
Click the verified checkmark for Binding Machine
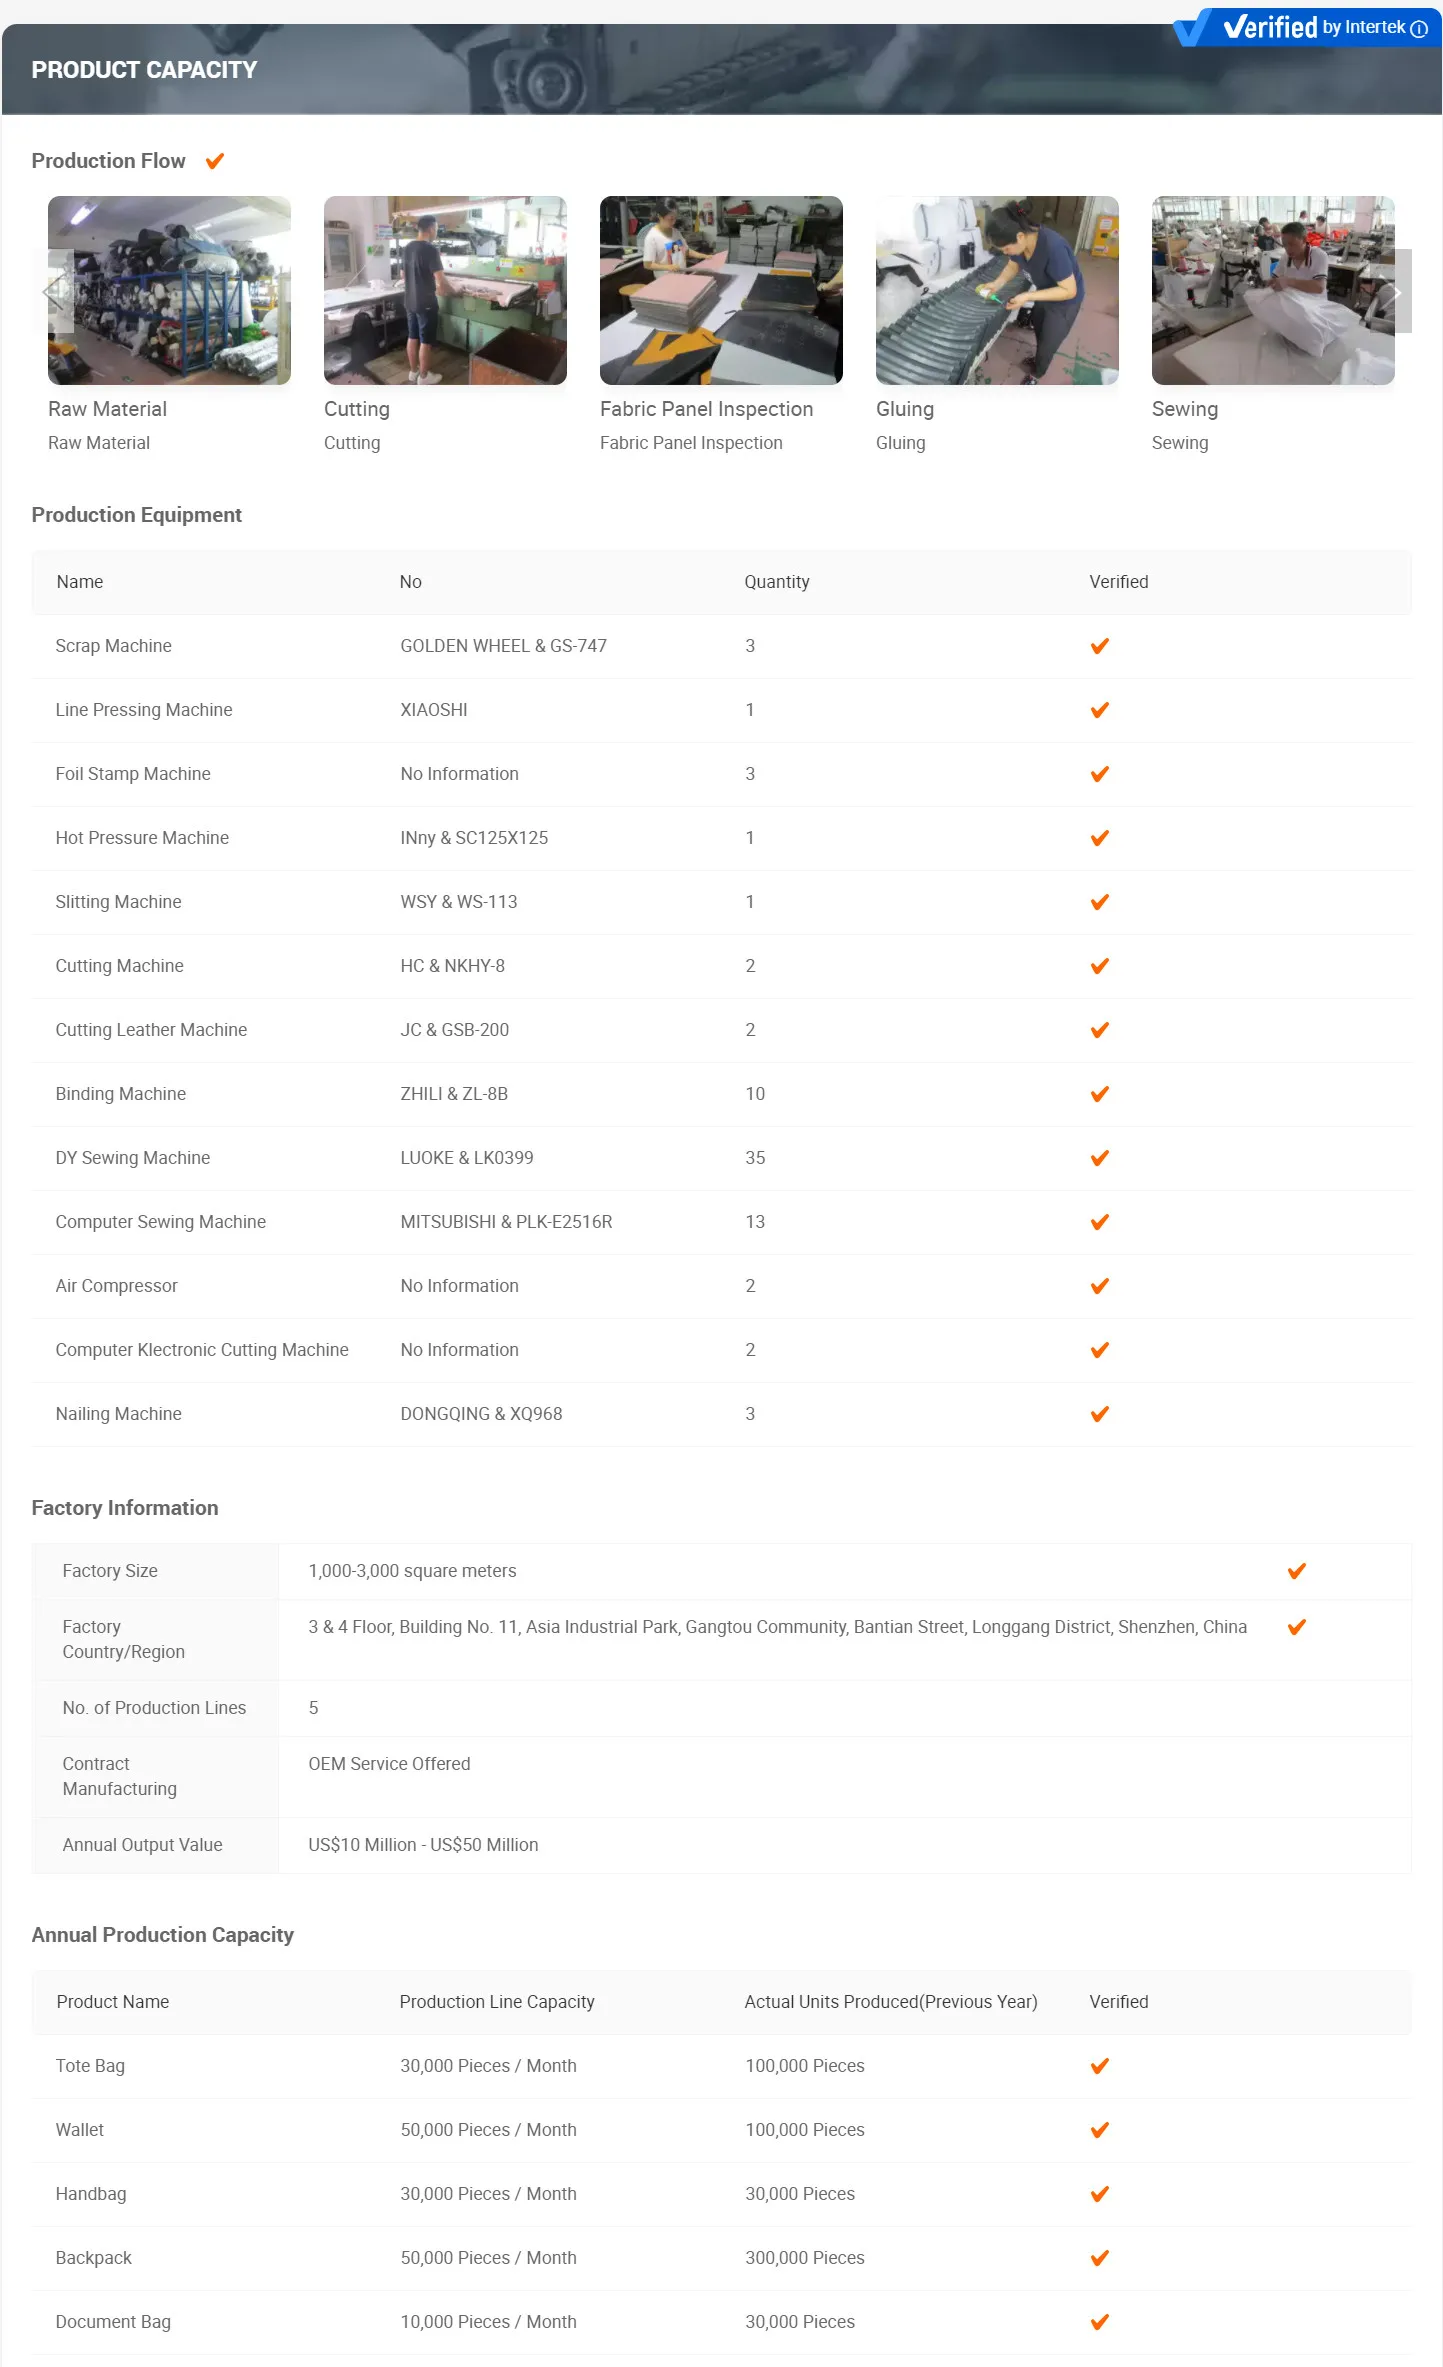pyautogui.click(x=1099, y=1094)
